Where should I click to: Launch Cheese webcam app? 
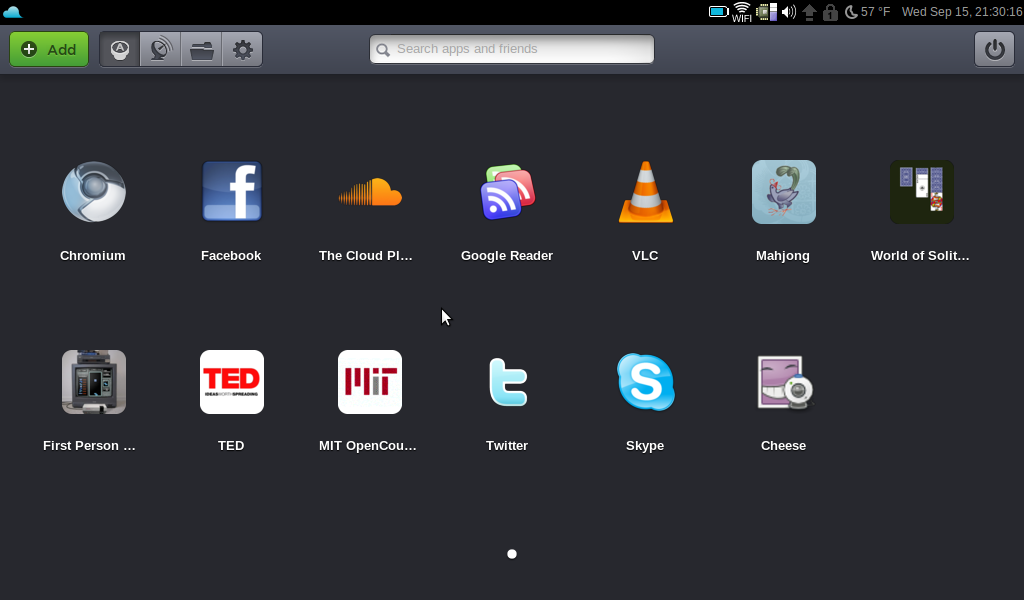(783, 382)
